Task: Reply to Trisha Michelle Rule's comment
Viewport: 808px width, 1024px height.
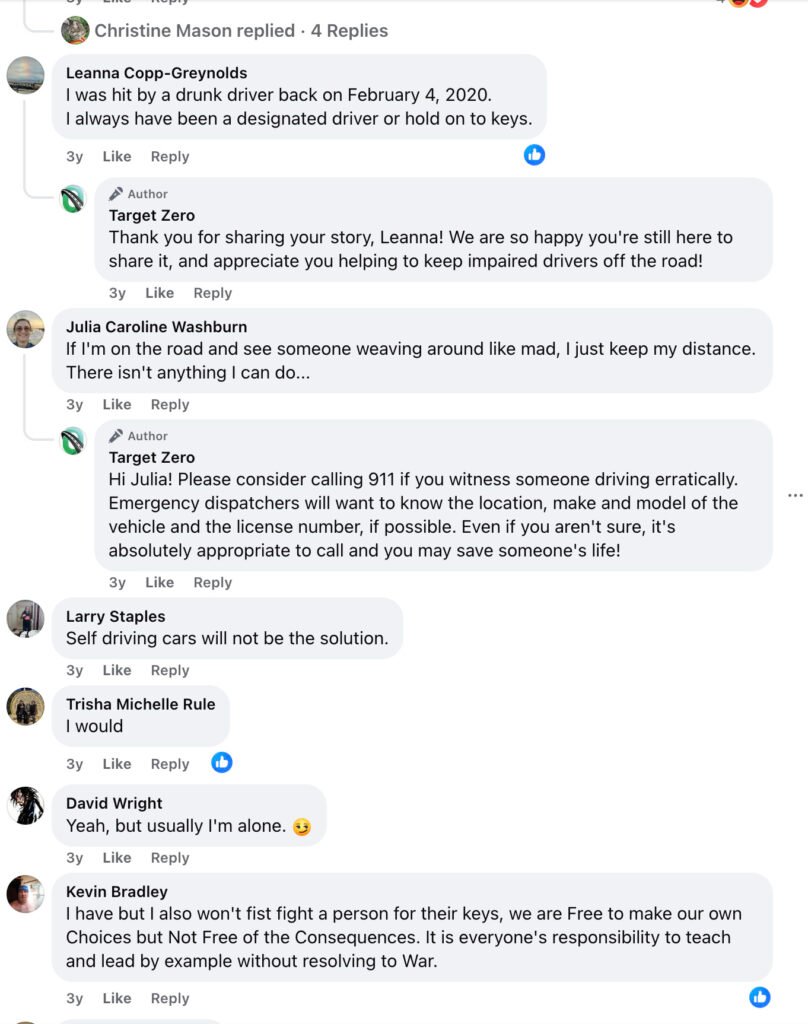Action: click(170, 764)
